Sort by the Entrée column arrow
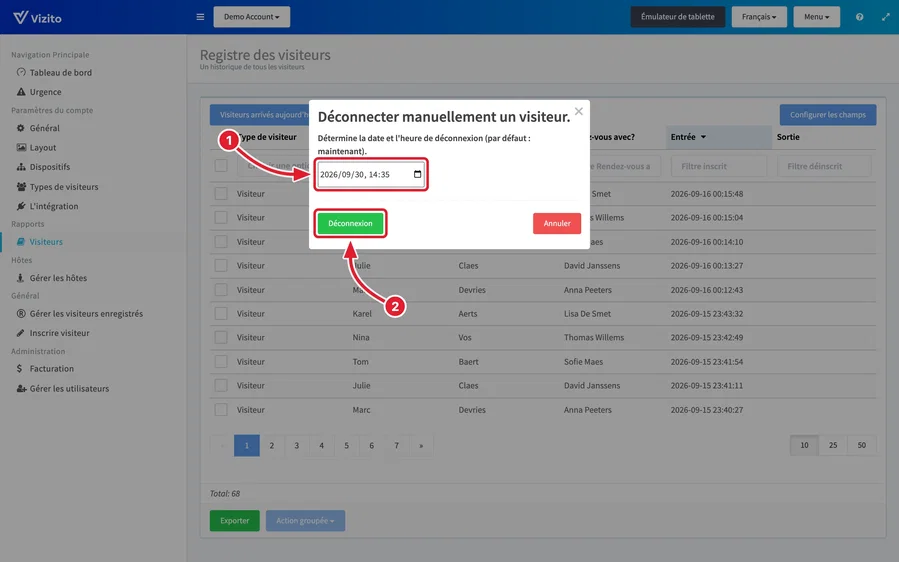The height and width of the screenshot is (562, 899). 703,137
